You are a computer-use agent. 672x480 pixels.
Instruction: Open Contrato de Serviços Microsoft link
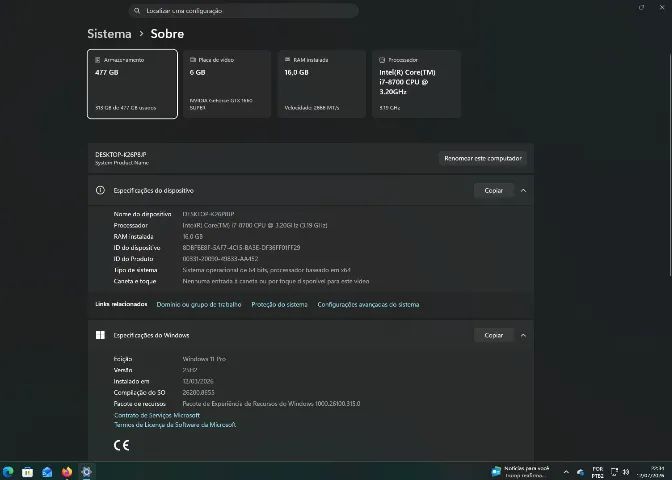tap(157, 415)
